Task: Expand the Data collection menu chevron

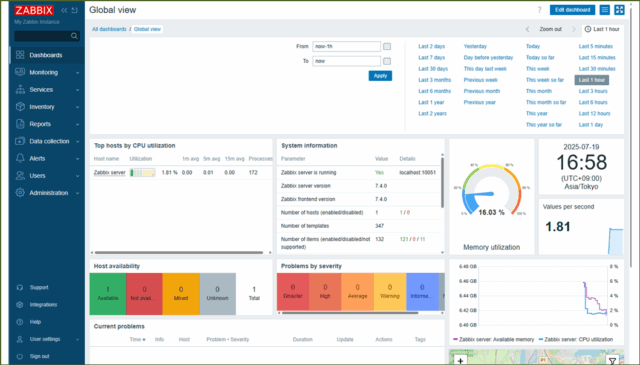Action: 77,141
